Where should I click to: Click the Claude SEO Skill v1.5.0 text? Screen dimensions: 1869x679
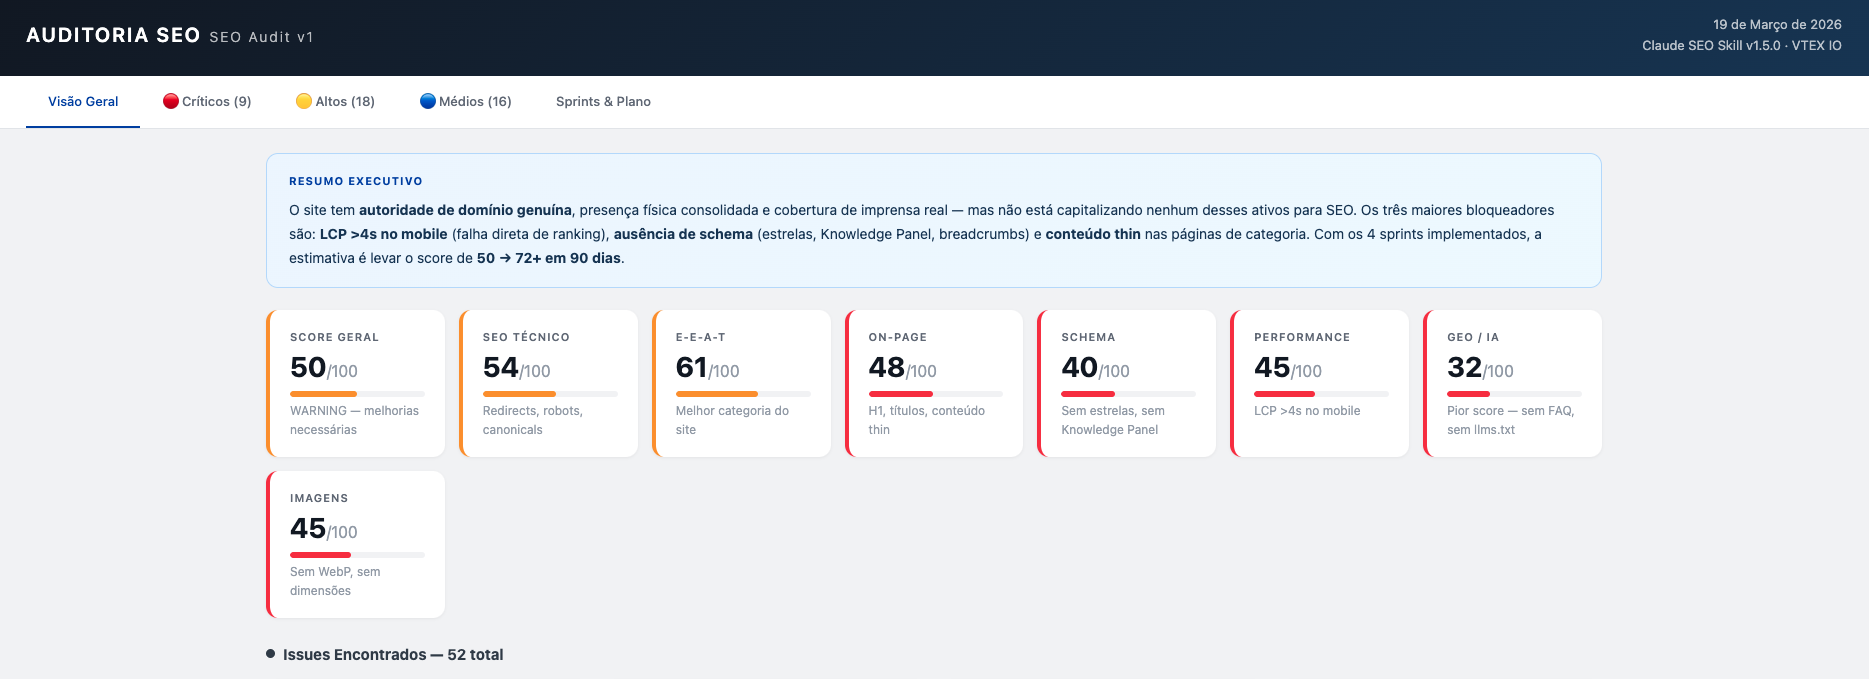(x=1710, y=46)
